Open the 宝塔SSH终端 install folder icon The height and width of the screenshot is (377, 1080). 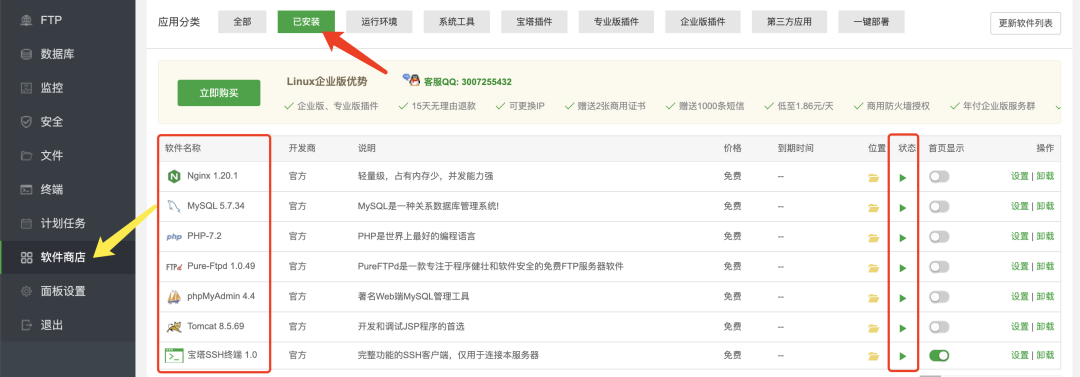[x=874, y=356]
